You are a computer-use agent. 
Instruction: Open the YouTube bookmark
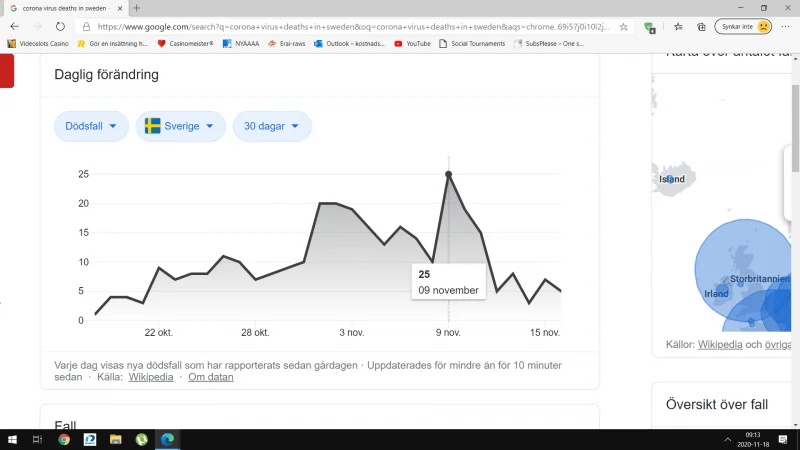(412, 44)
